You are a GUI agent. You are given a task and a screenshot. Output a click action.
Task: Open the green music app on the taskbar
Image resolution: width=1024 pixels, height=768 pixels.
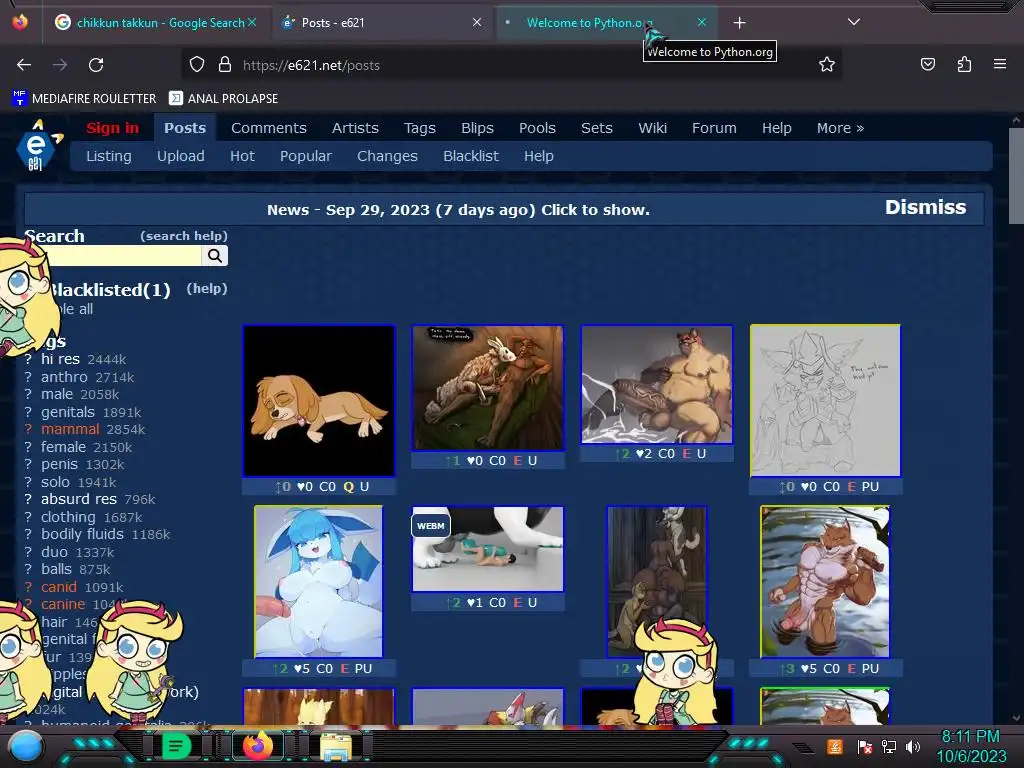[x=176, y=746]
